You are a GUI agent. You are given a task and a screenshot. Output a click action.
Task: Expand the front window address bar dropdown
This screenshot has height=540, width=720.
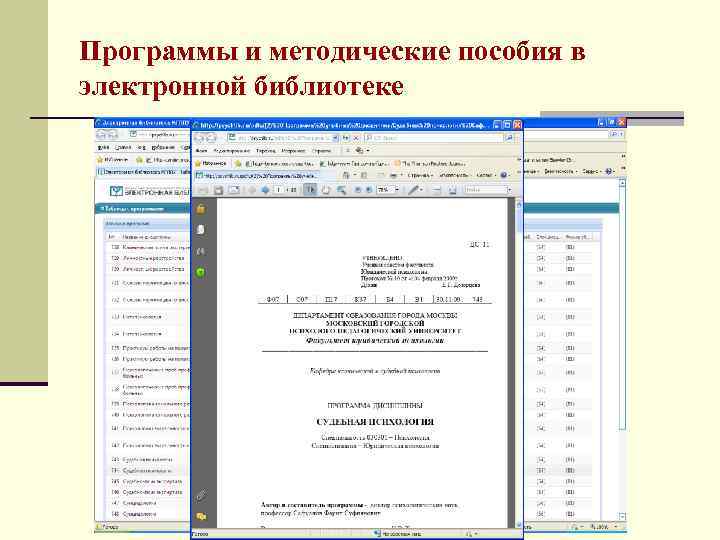(x=335, y=138)
